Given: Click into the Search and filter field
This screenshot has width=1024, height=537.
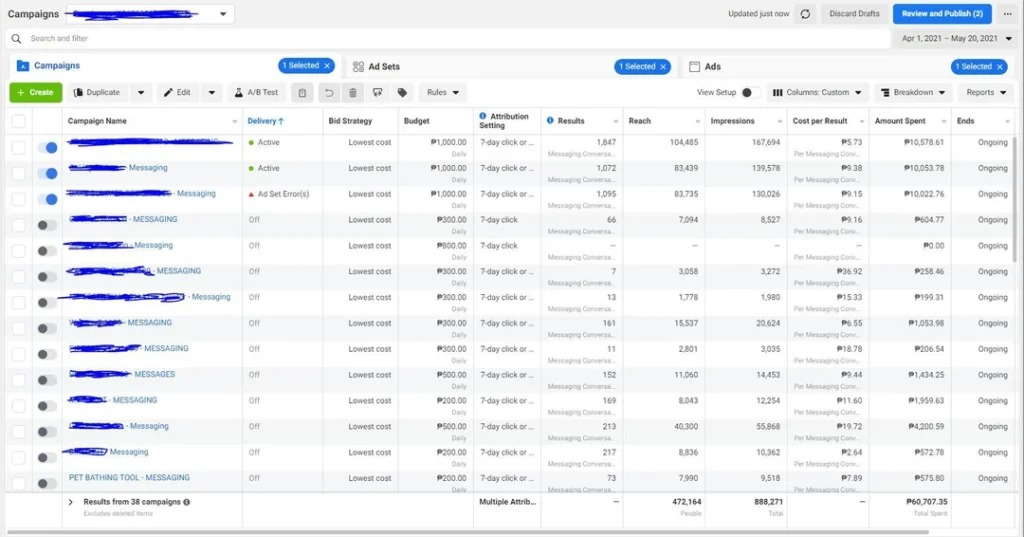Looking at the screenshot, I should pyautogui.click(x=447, y=39).
